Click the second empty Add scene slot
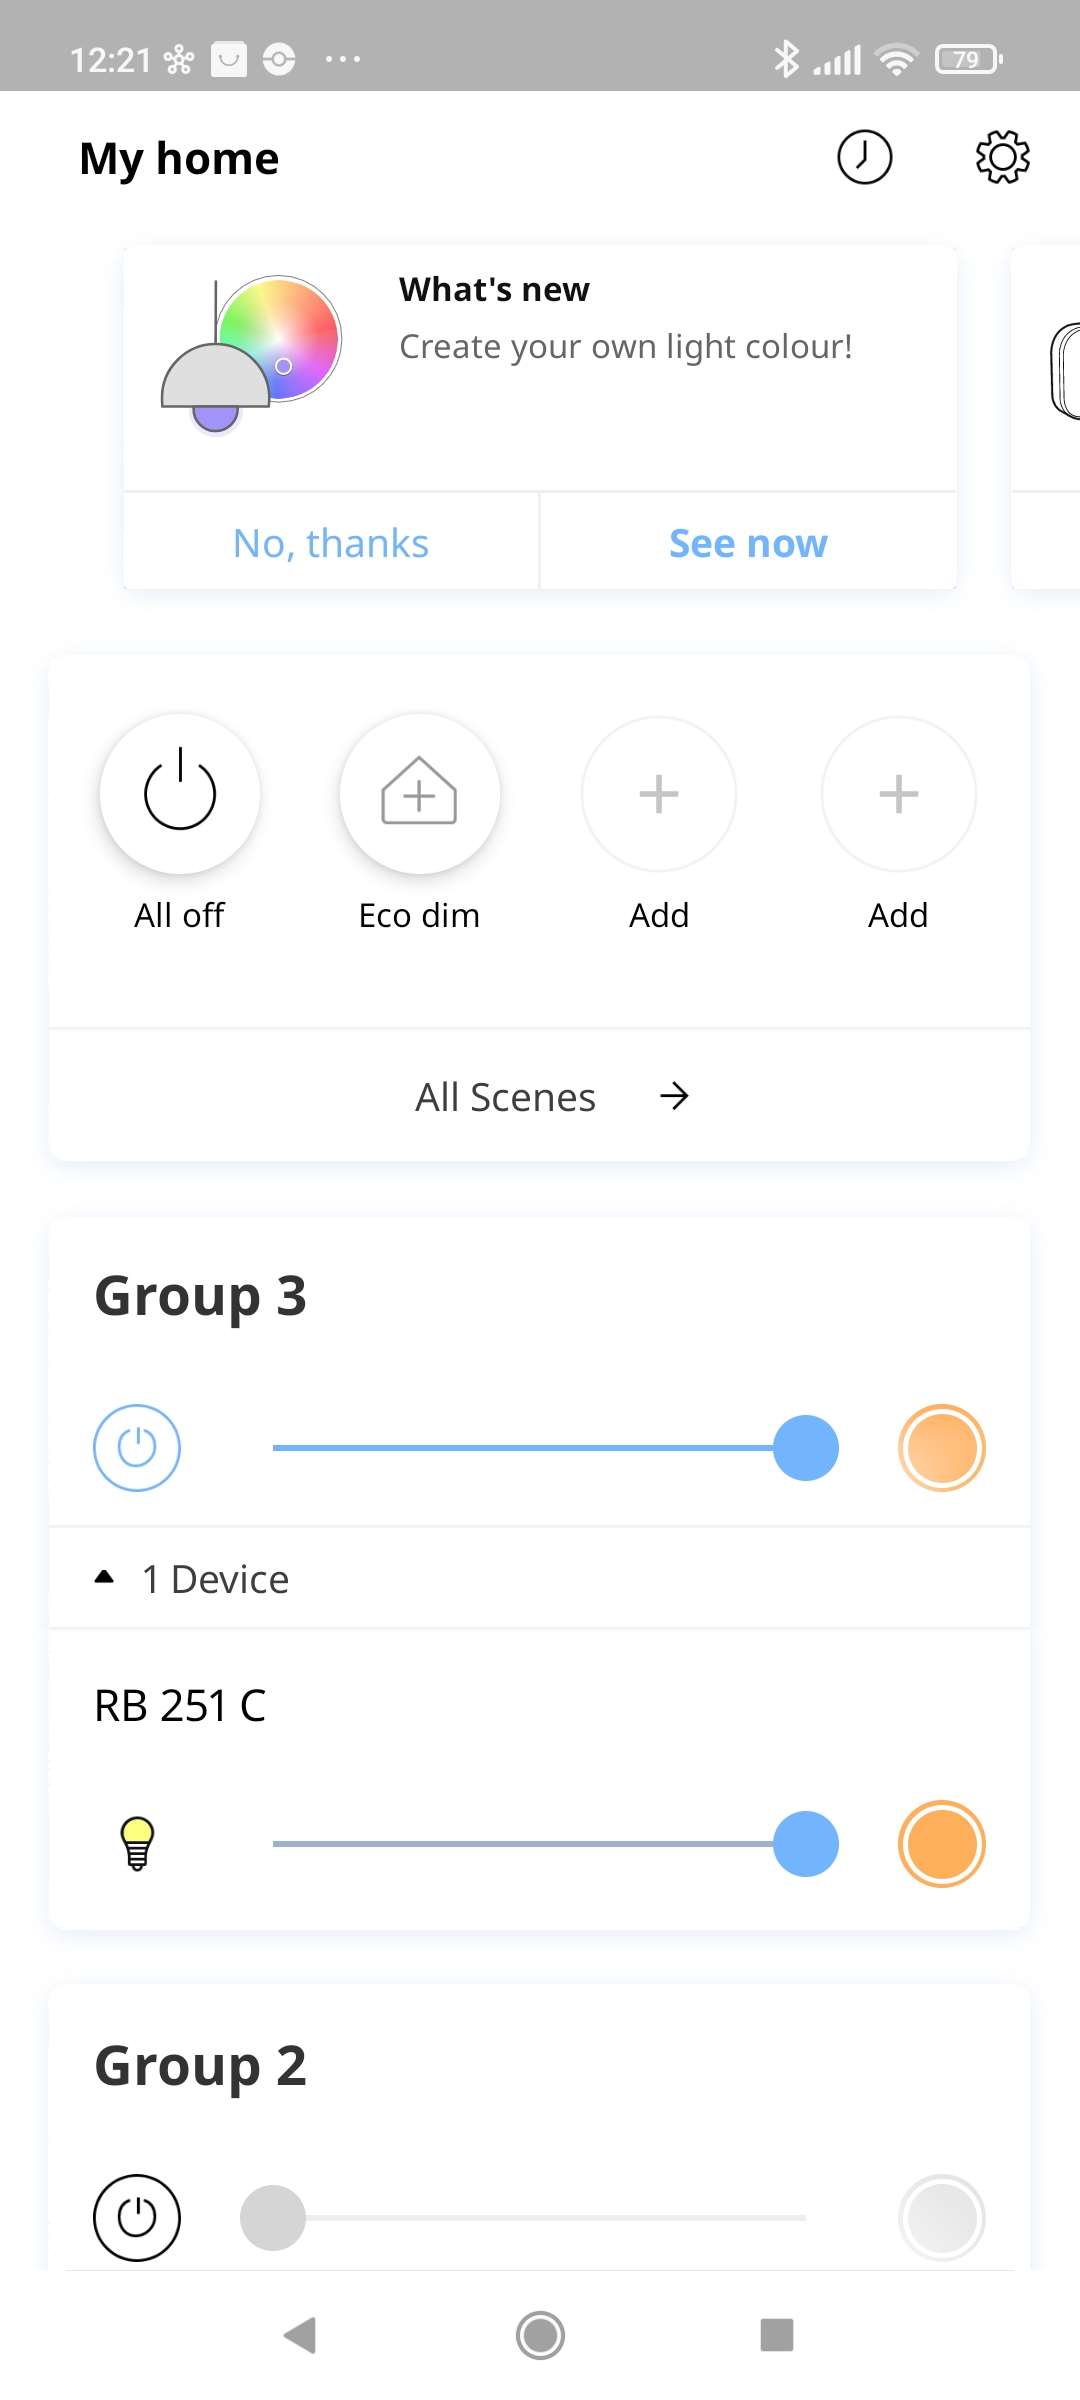Screen dimensions: 1080x2400 pyautogui.click(x=898, y=794)
